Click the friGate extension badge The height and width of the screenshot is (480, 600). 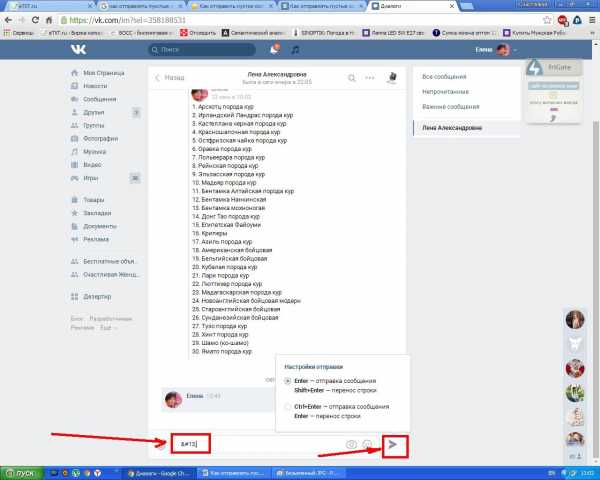click(554, 67)
